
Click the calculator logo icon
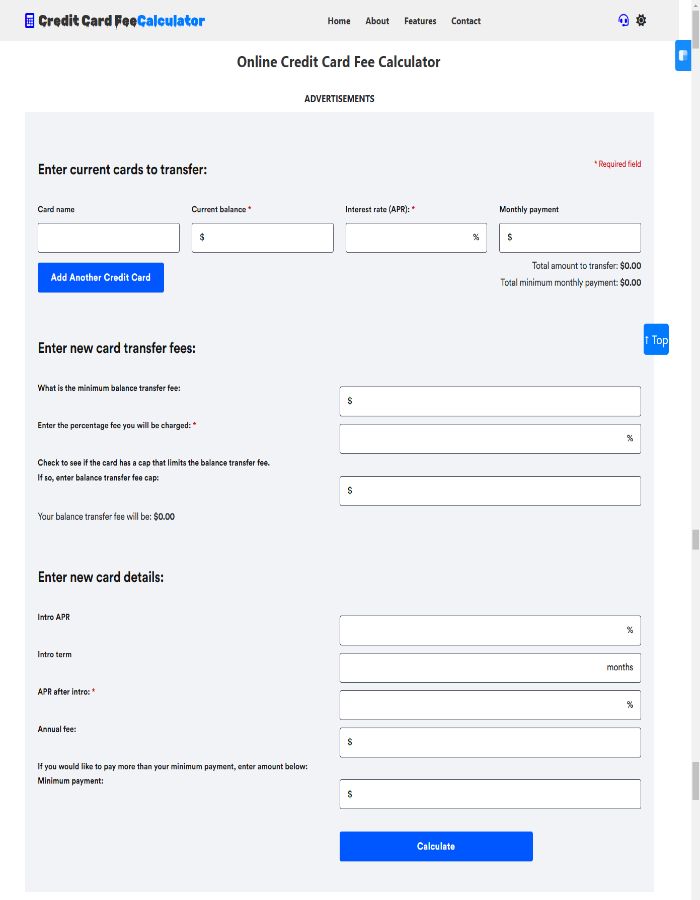[29, 21]
